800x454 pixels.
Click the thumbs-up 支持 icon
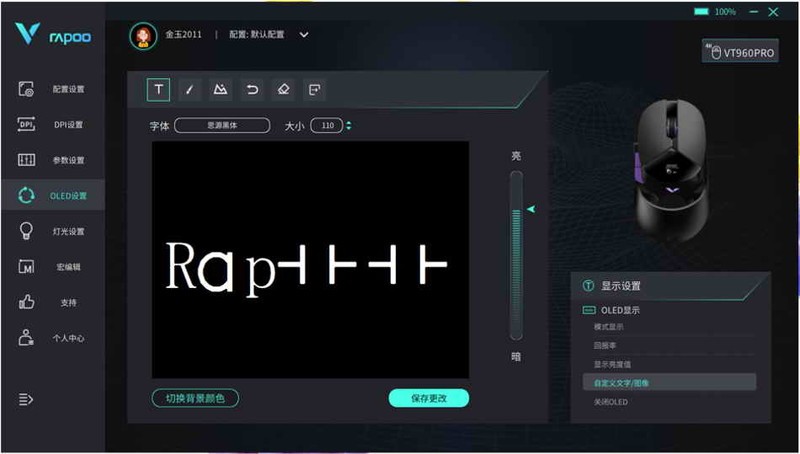26,302
